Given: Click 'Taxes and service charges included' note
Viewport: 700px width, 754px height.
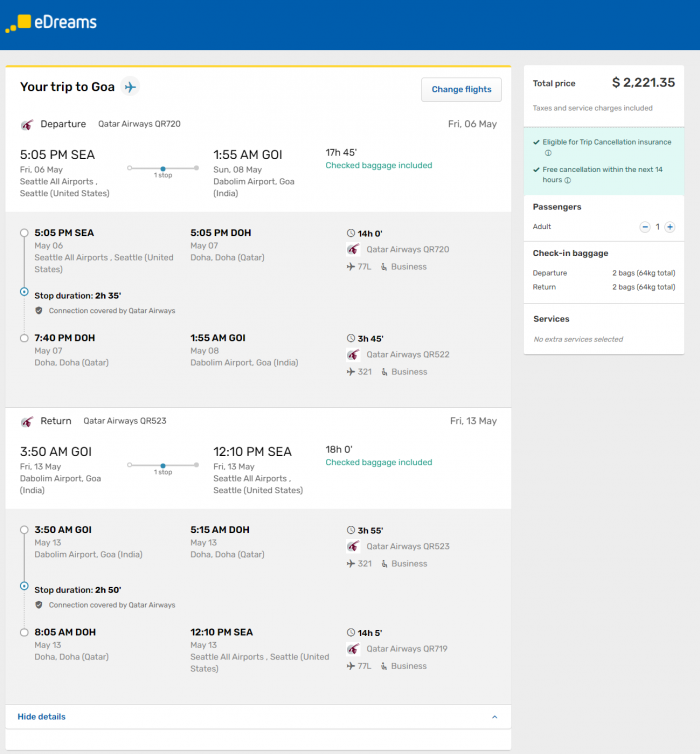Looking at the screenshot, I should (x=593, y=108).
